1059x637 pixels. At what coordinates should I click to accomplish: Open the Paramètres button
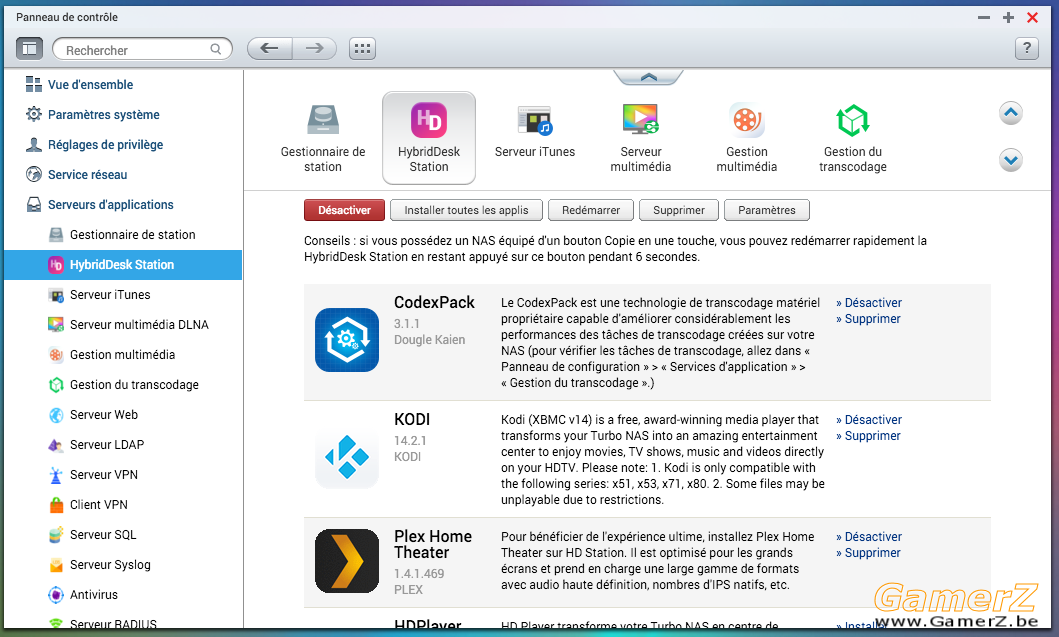pos(767,210)
